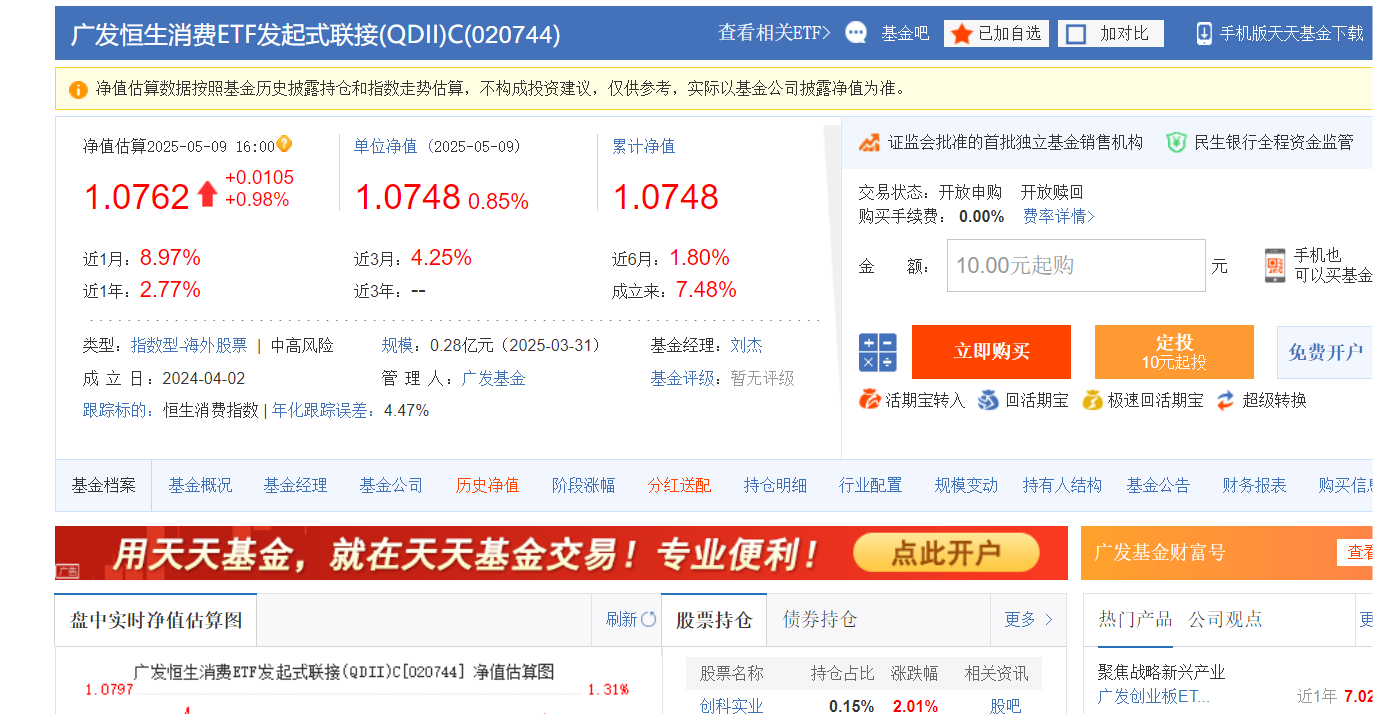1373x714 pixels.
Task: Switch to the 公司观点 tab
Action: click(x=1225, y=619)
